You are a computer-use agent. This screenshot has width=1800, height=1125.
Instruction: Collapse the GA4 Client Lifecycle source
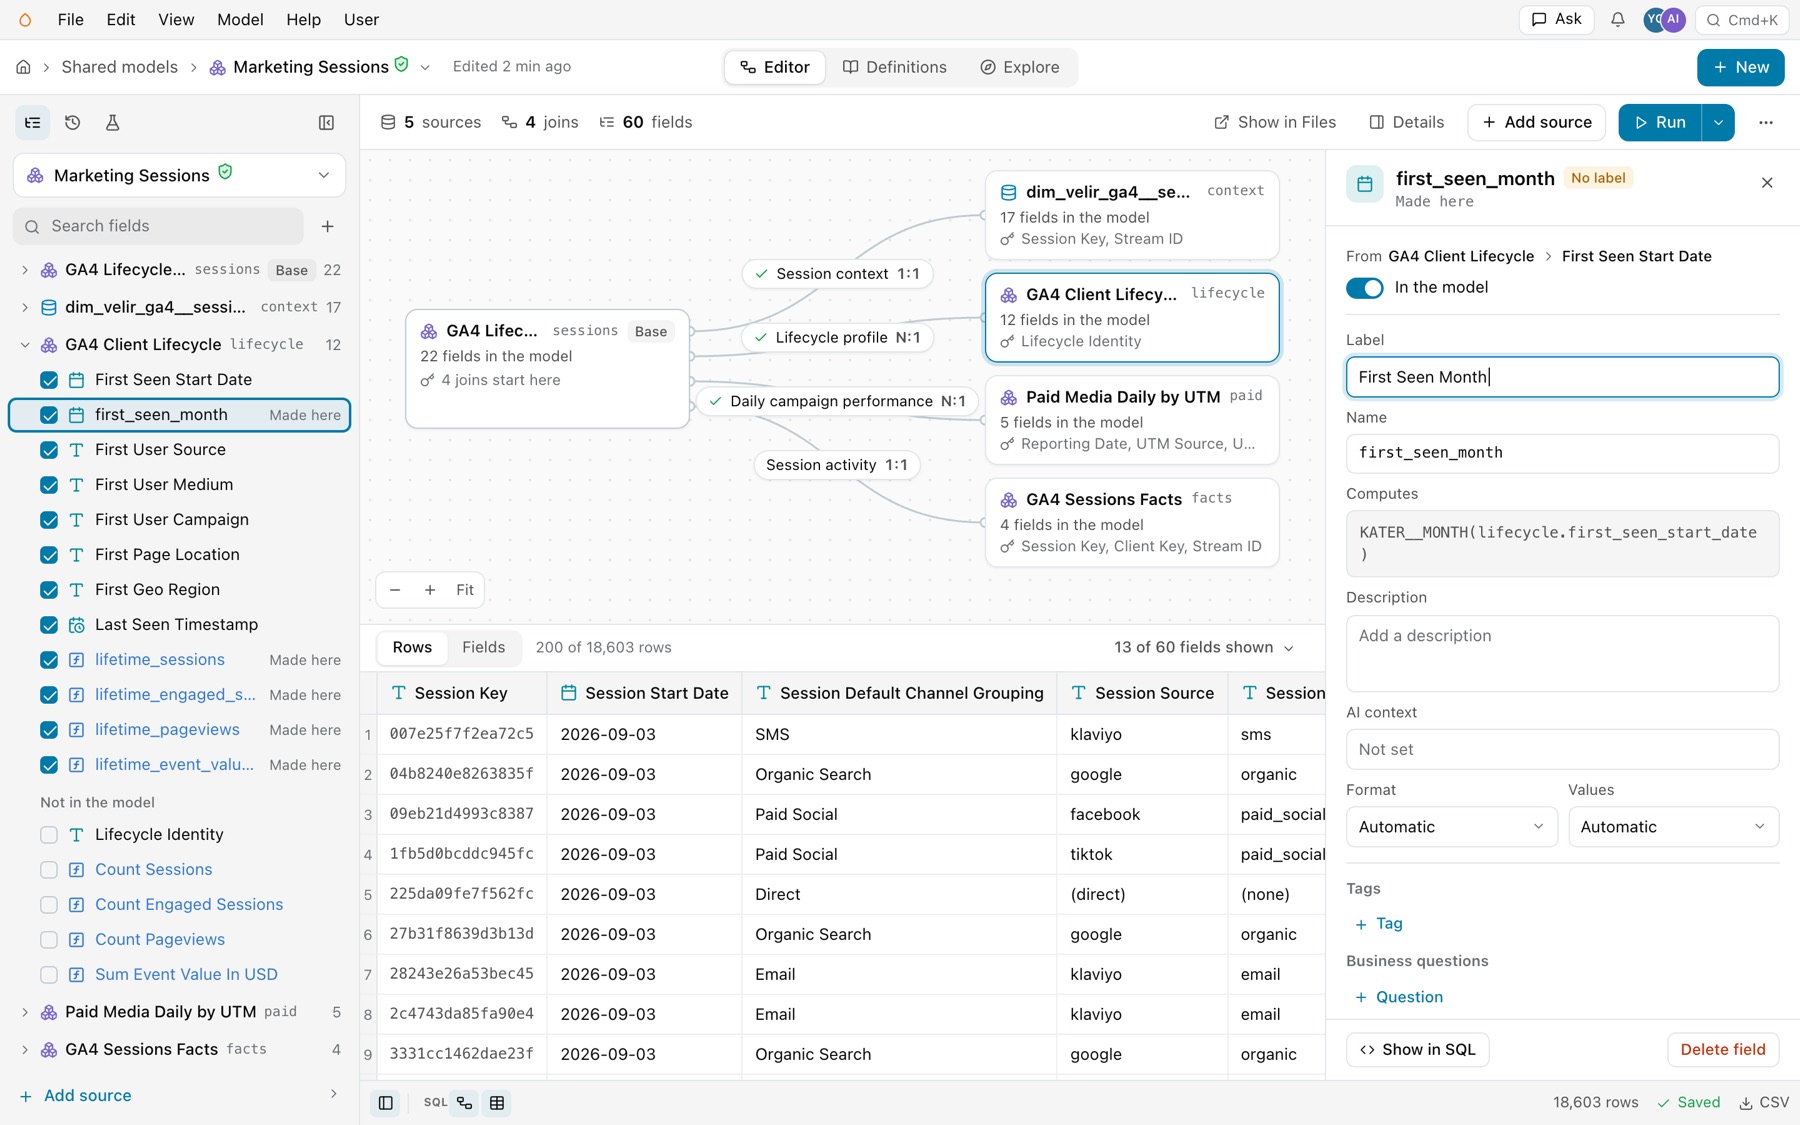click(25, 345)
